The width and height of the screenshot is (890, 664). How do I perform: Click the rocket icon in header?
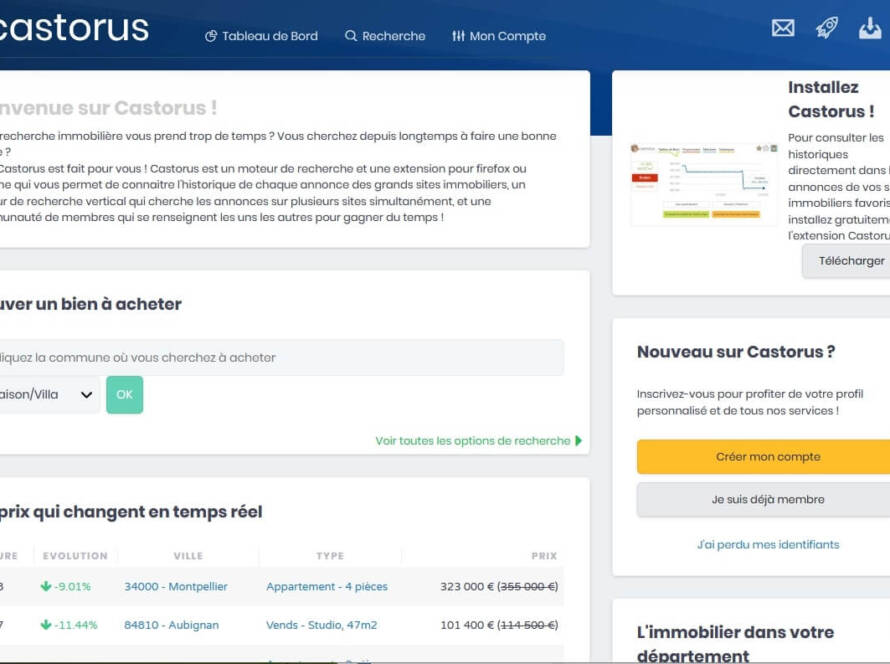[x=827, y=28]
